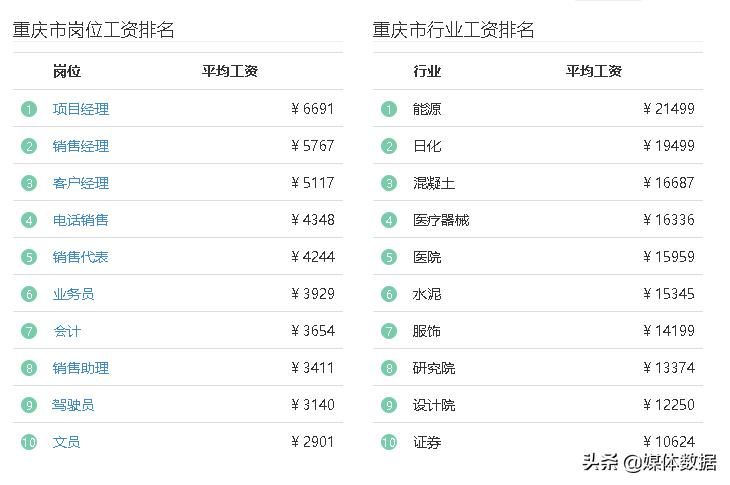This screenshot has height=485, width=730.
Task: Click rank 1 badge beside 项目经理
Action: 29,109
